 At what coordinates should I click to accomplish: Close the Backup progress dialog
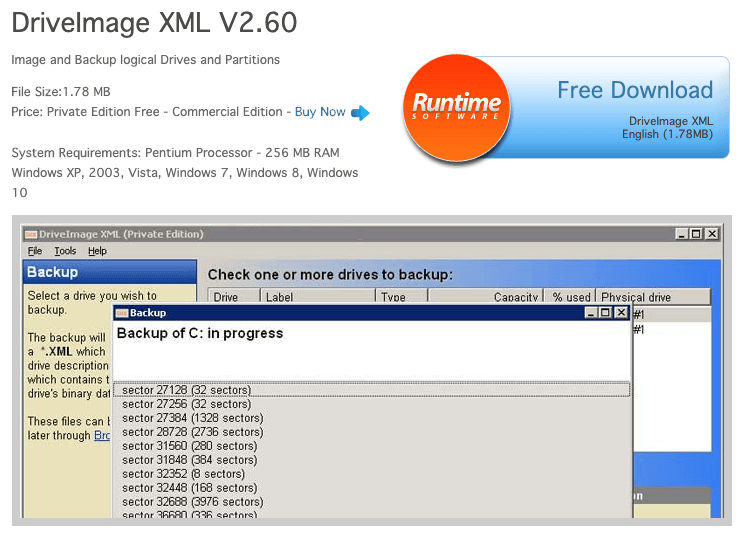pos(621,313)
